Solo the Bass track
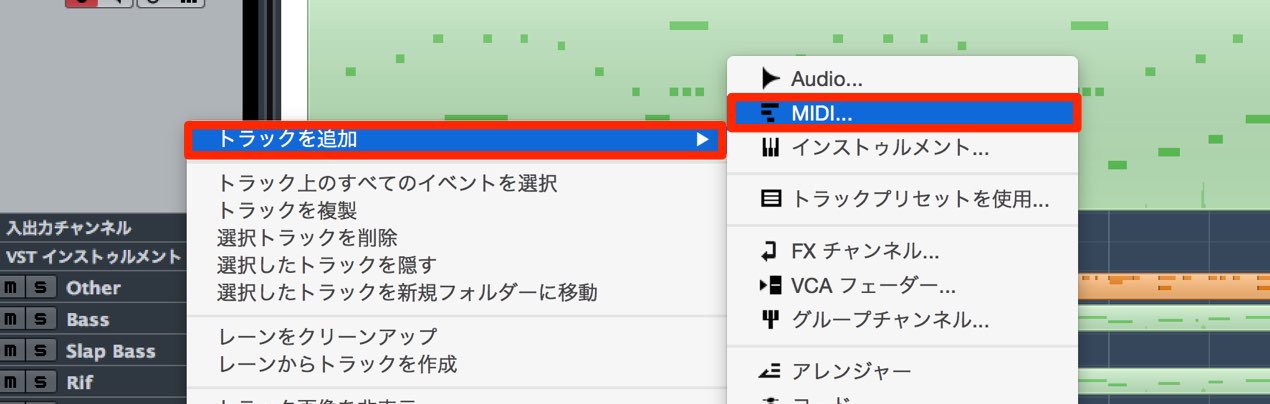Screen dimensions: 1270x404 click(x=40, y=320)
